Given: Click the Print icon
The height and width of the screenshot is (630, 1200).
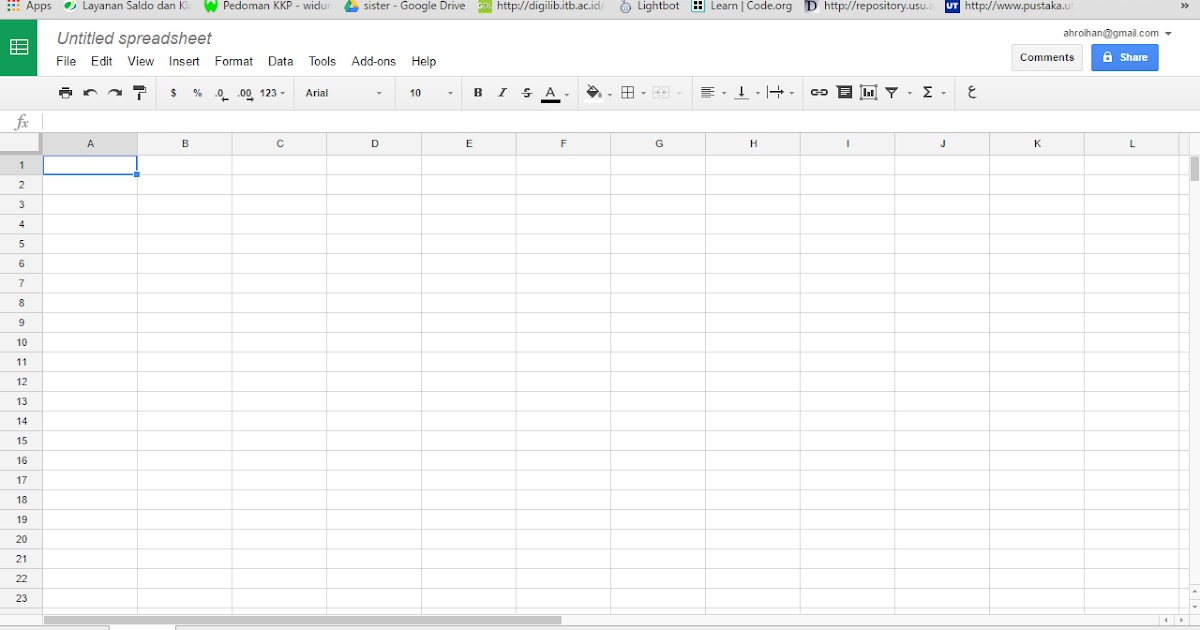Looking at the screenshot, I should click(66, 92).
